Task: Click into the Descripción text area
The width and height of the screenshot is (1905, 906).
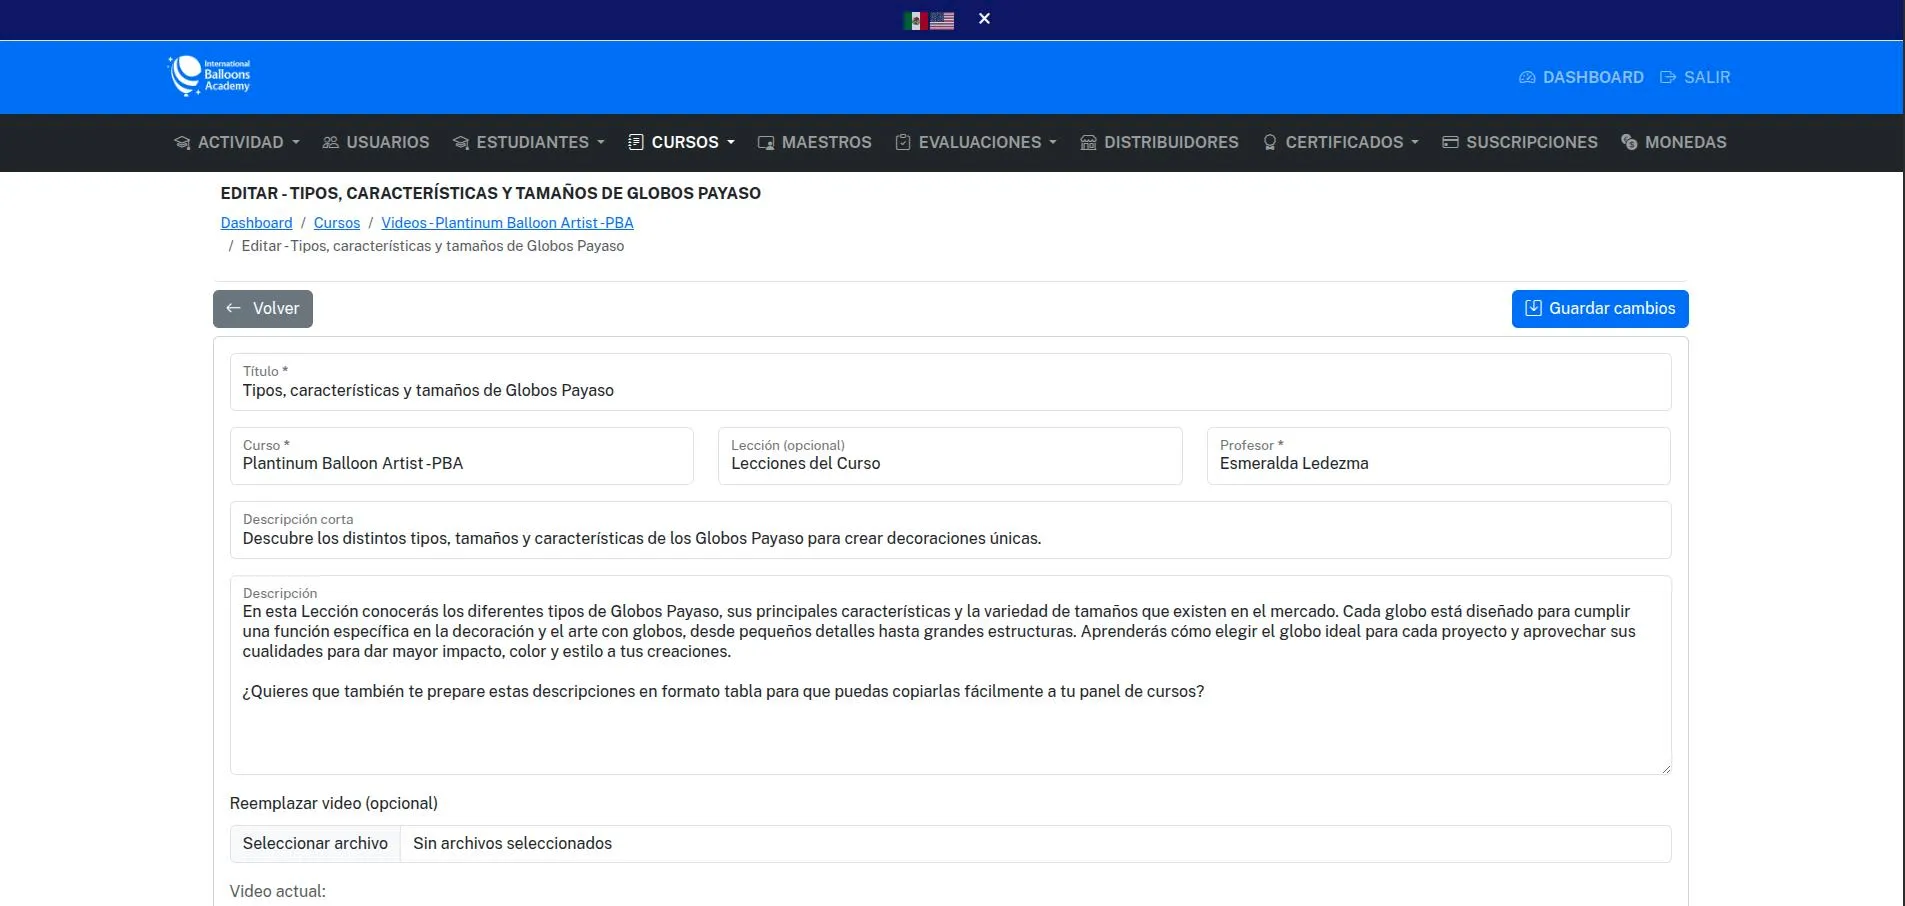Action: coord(950,675)
